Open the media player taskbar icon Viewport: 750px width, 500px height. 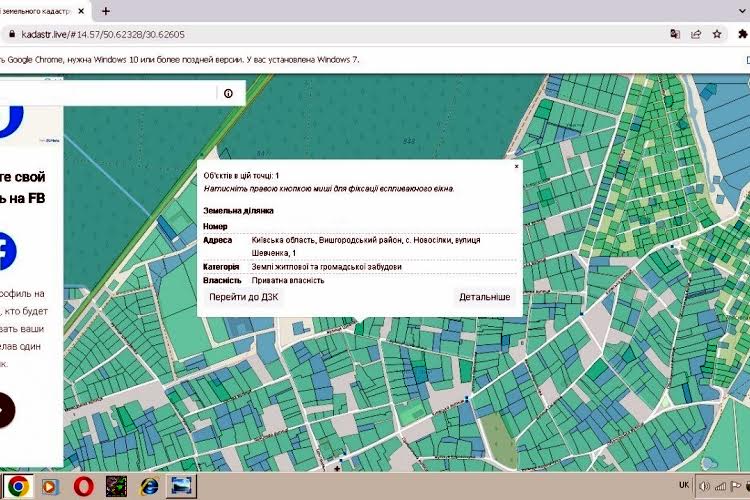point(49,487)
